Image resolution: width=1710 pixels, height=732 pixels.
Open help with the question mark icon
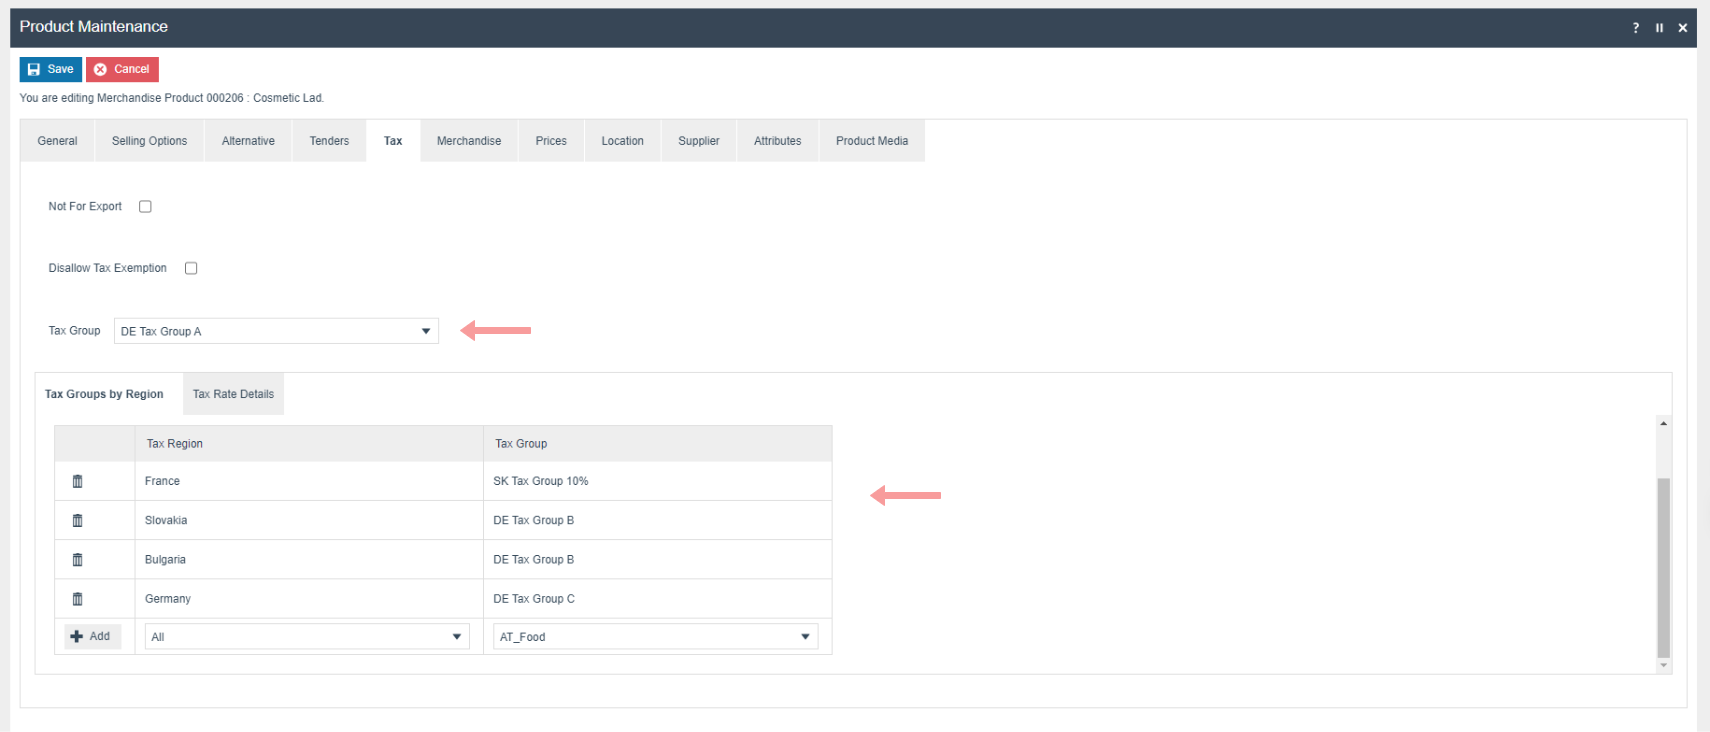[1636, 28]
